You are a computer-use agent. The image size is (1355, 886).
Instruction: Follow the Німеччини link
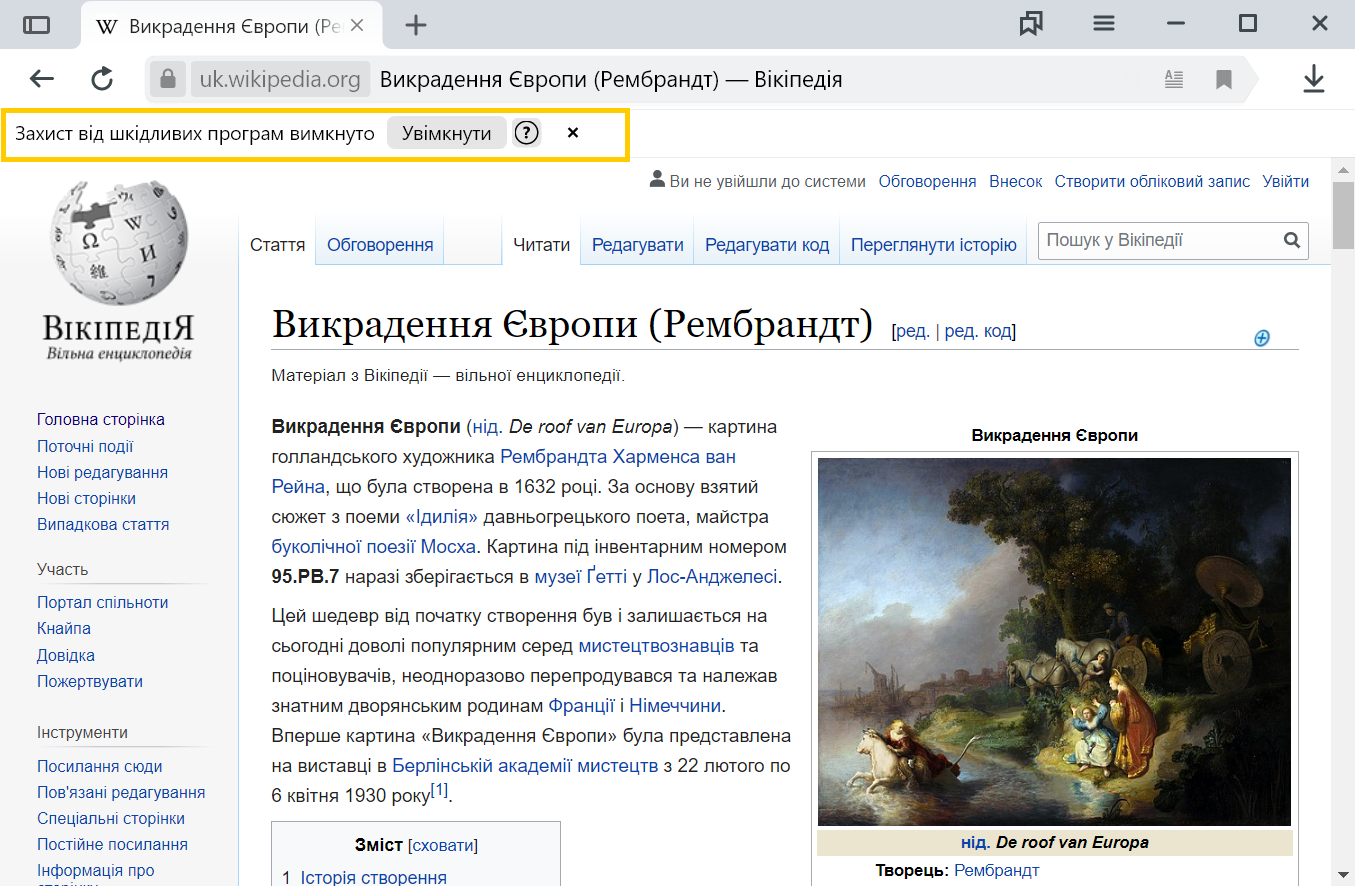coord(675,706)
